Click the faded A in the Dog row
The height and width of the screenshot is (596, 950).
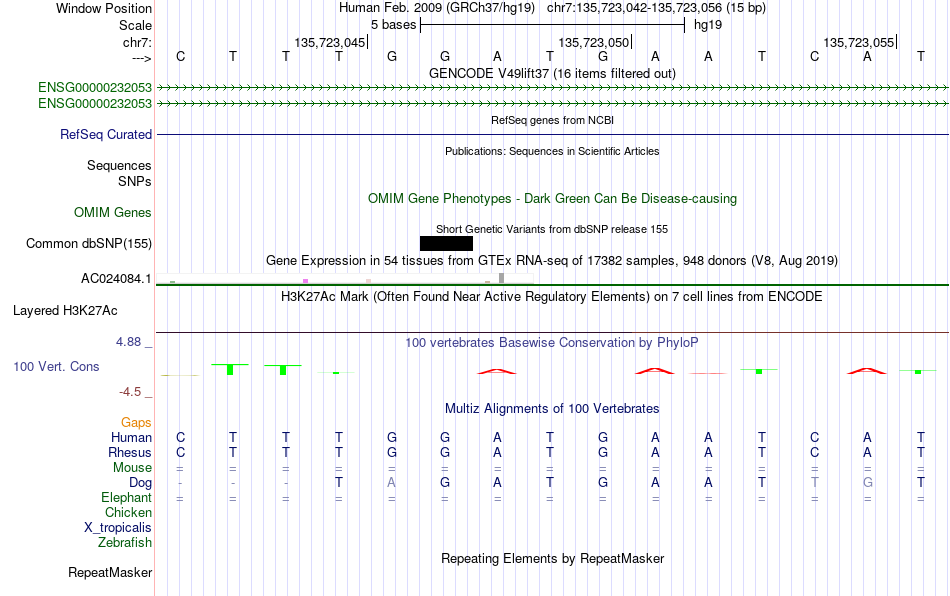click(391, 483)
